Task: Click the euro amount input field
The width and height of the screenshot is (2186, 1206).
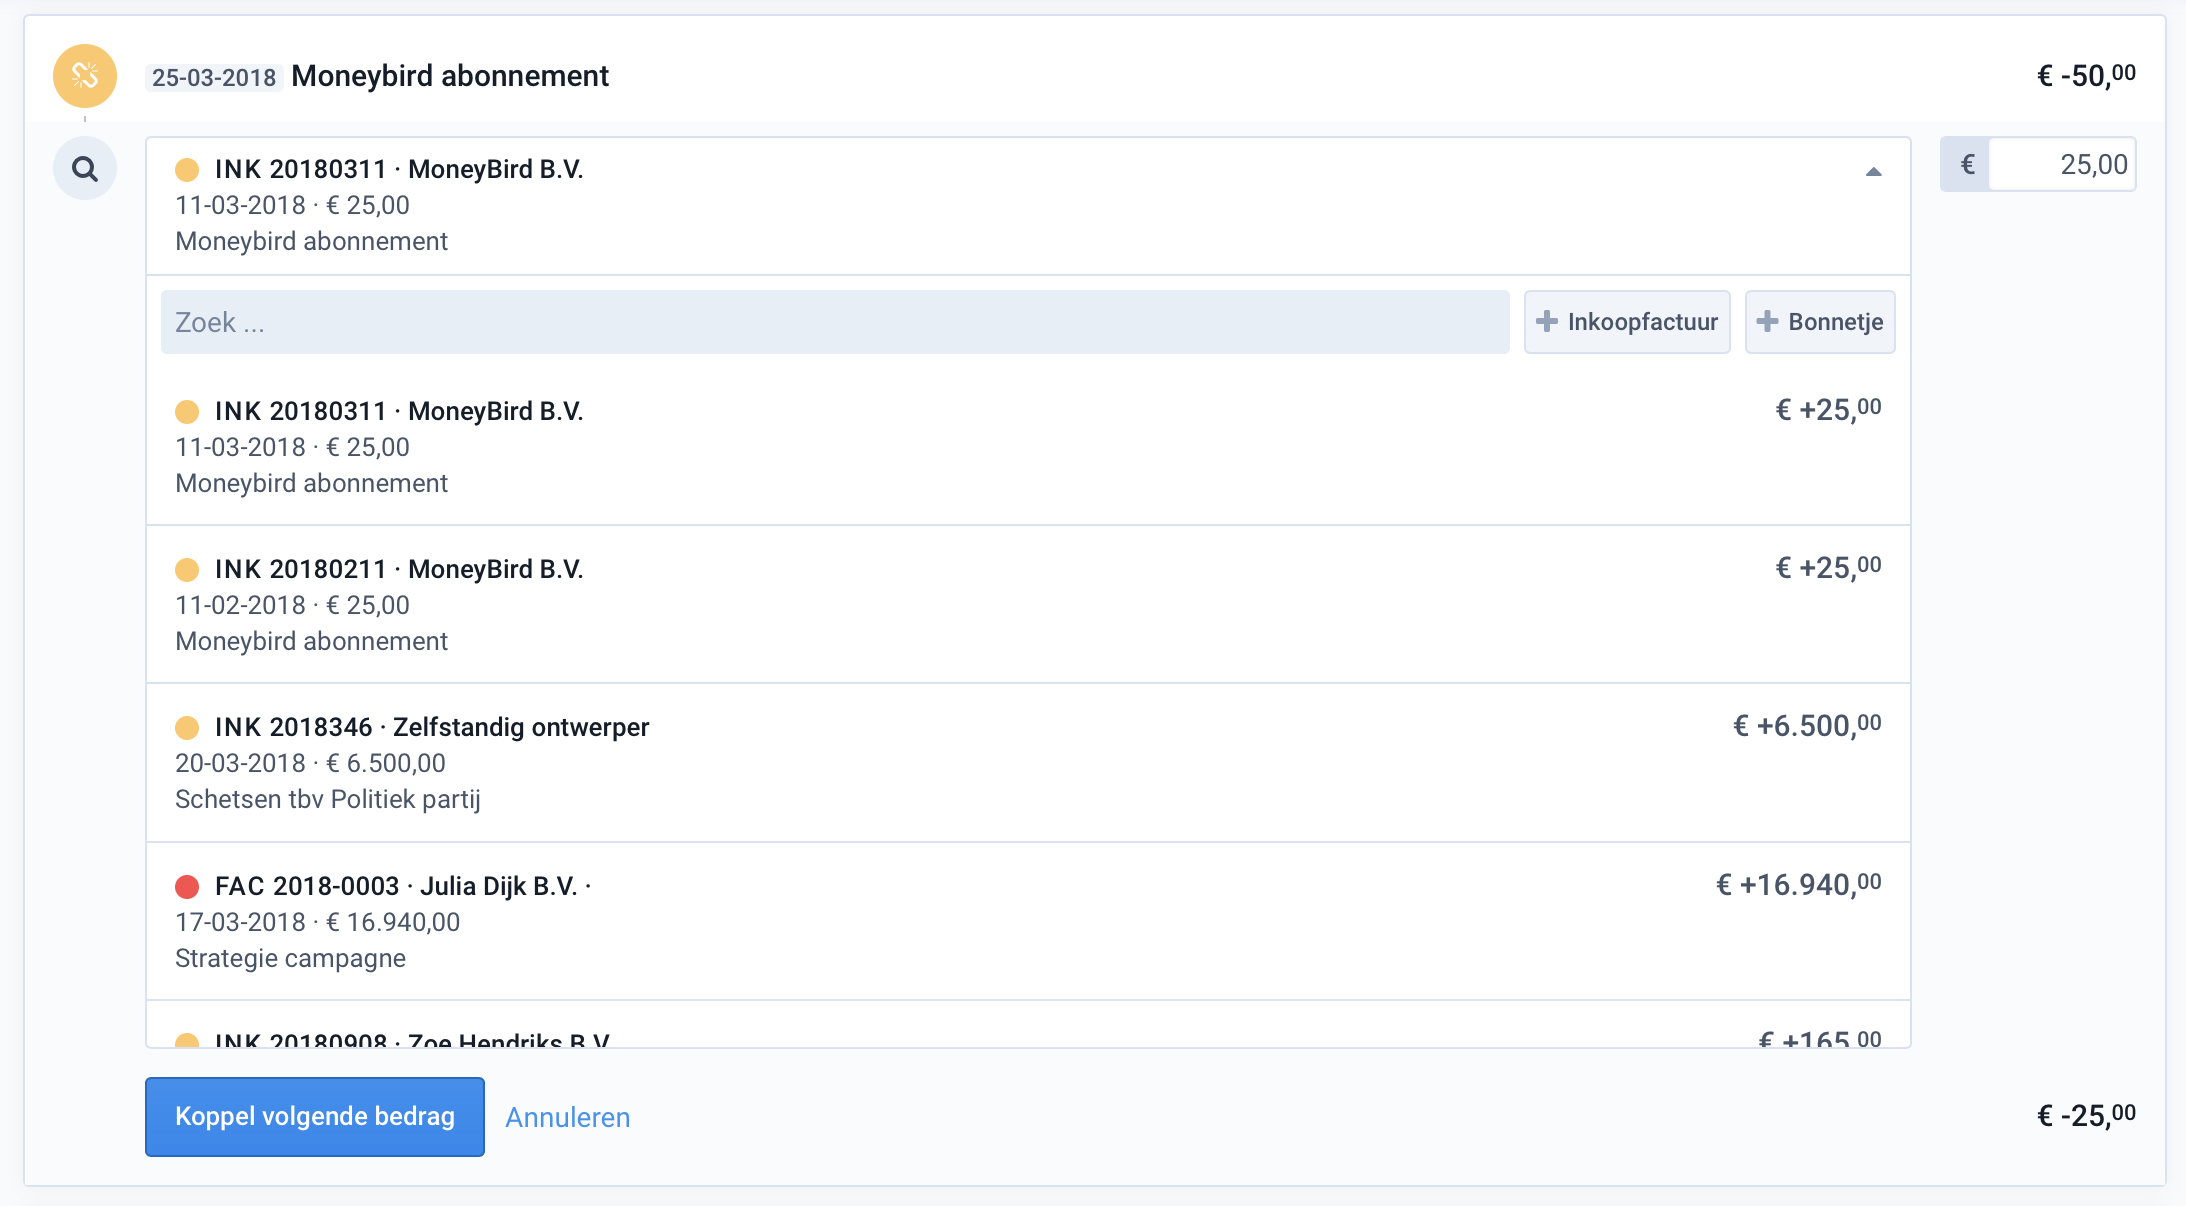Action: (2060, 165)
